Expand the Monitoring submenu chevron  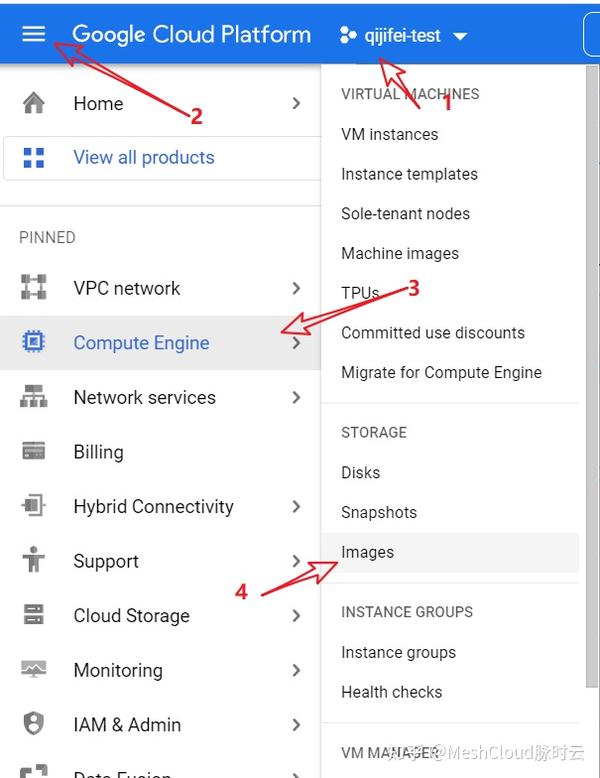(x=296, y=670)
